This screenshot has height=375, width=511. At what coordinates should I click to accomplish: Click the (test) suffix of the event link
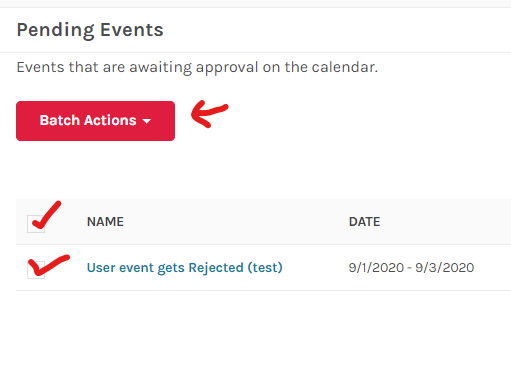point(265,268)
